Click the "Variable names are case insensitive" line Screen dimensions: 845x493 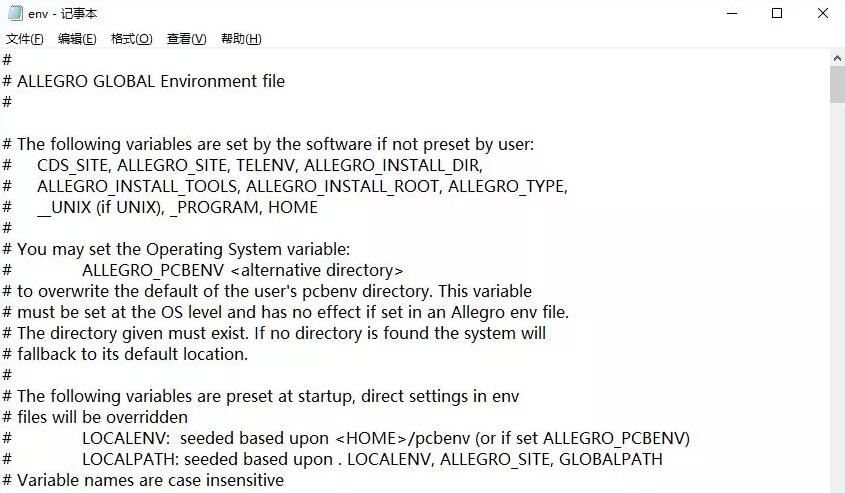(x=150, y=480)
